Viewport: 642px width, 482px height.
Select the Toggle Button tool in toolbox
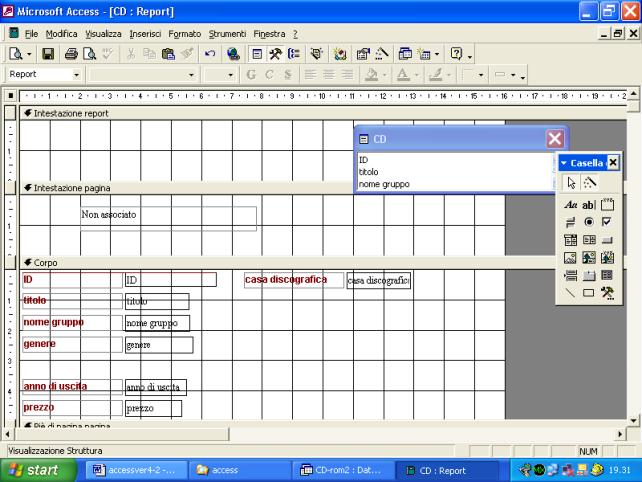point(570,222)
